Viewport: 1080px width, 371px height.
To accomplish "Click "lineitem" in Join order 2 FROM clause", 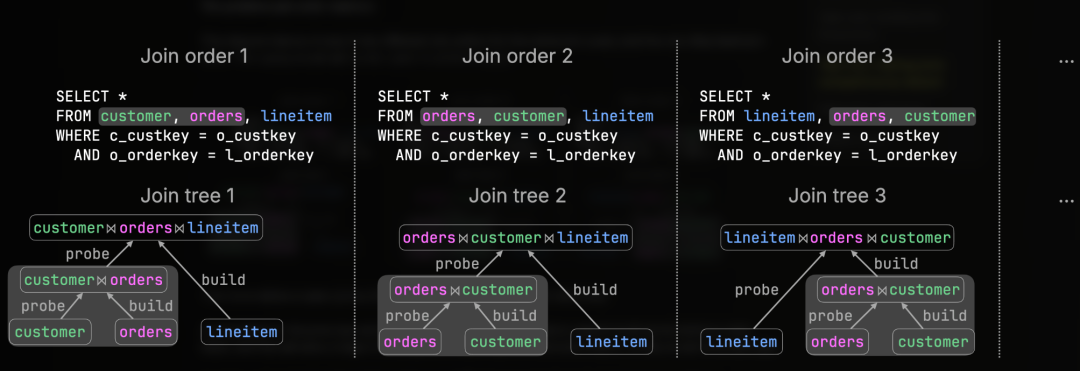I will click(x=618, y=116).
